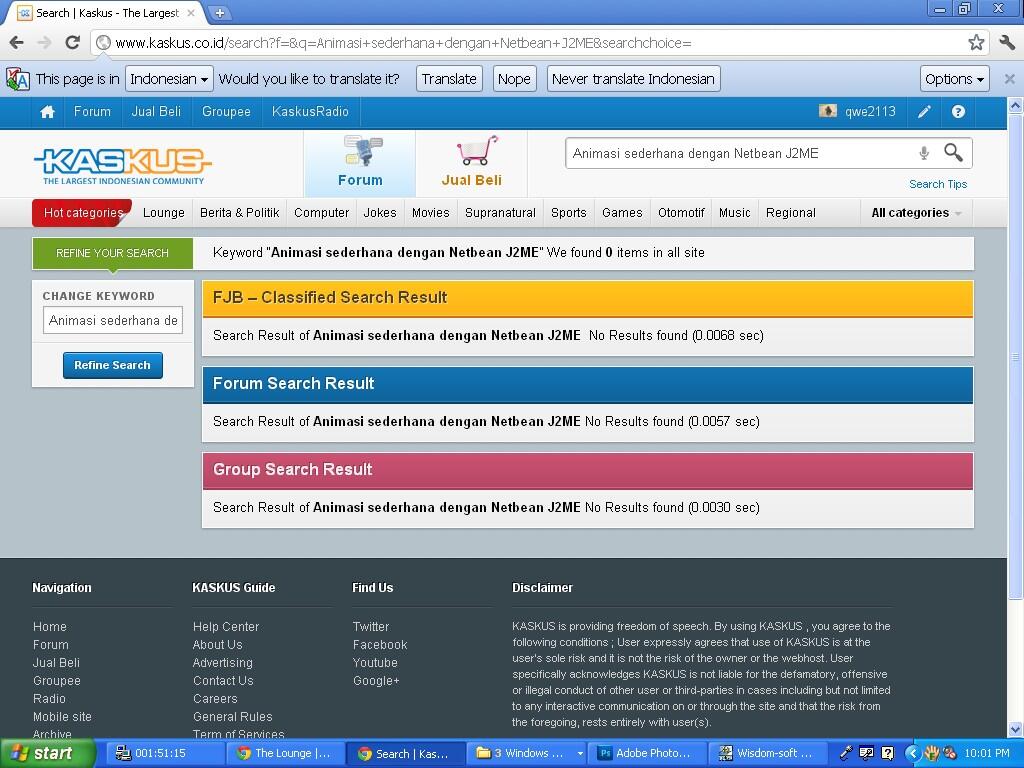This screenshot has height=768, width=1024.
Task: Open Youtube link under Find Us
Action: point(376,663)
